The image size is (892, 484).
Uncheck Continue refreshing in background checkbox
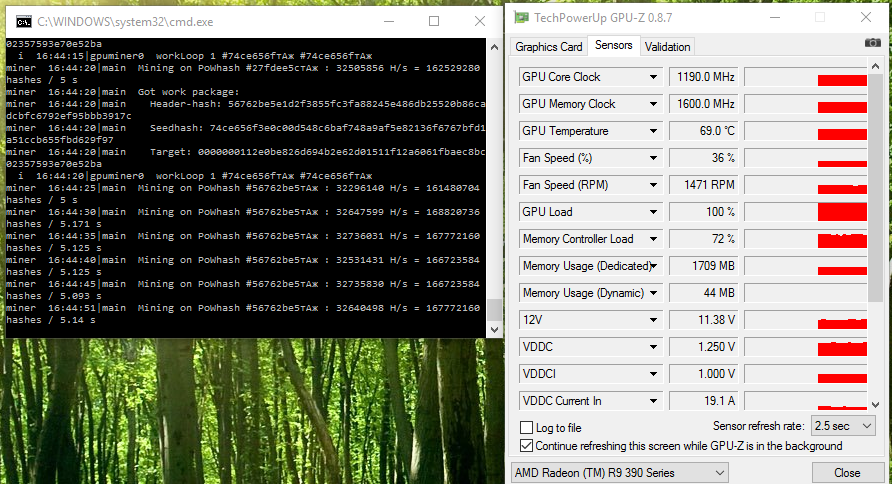[x=527, y=446]
